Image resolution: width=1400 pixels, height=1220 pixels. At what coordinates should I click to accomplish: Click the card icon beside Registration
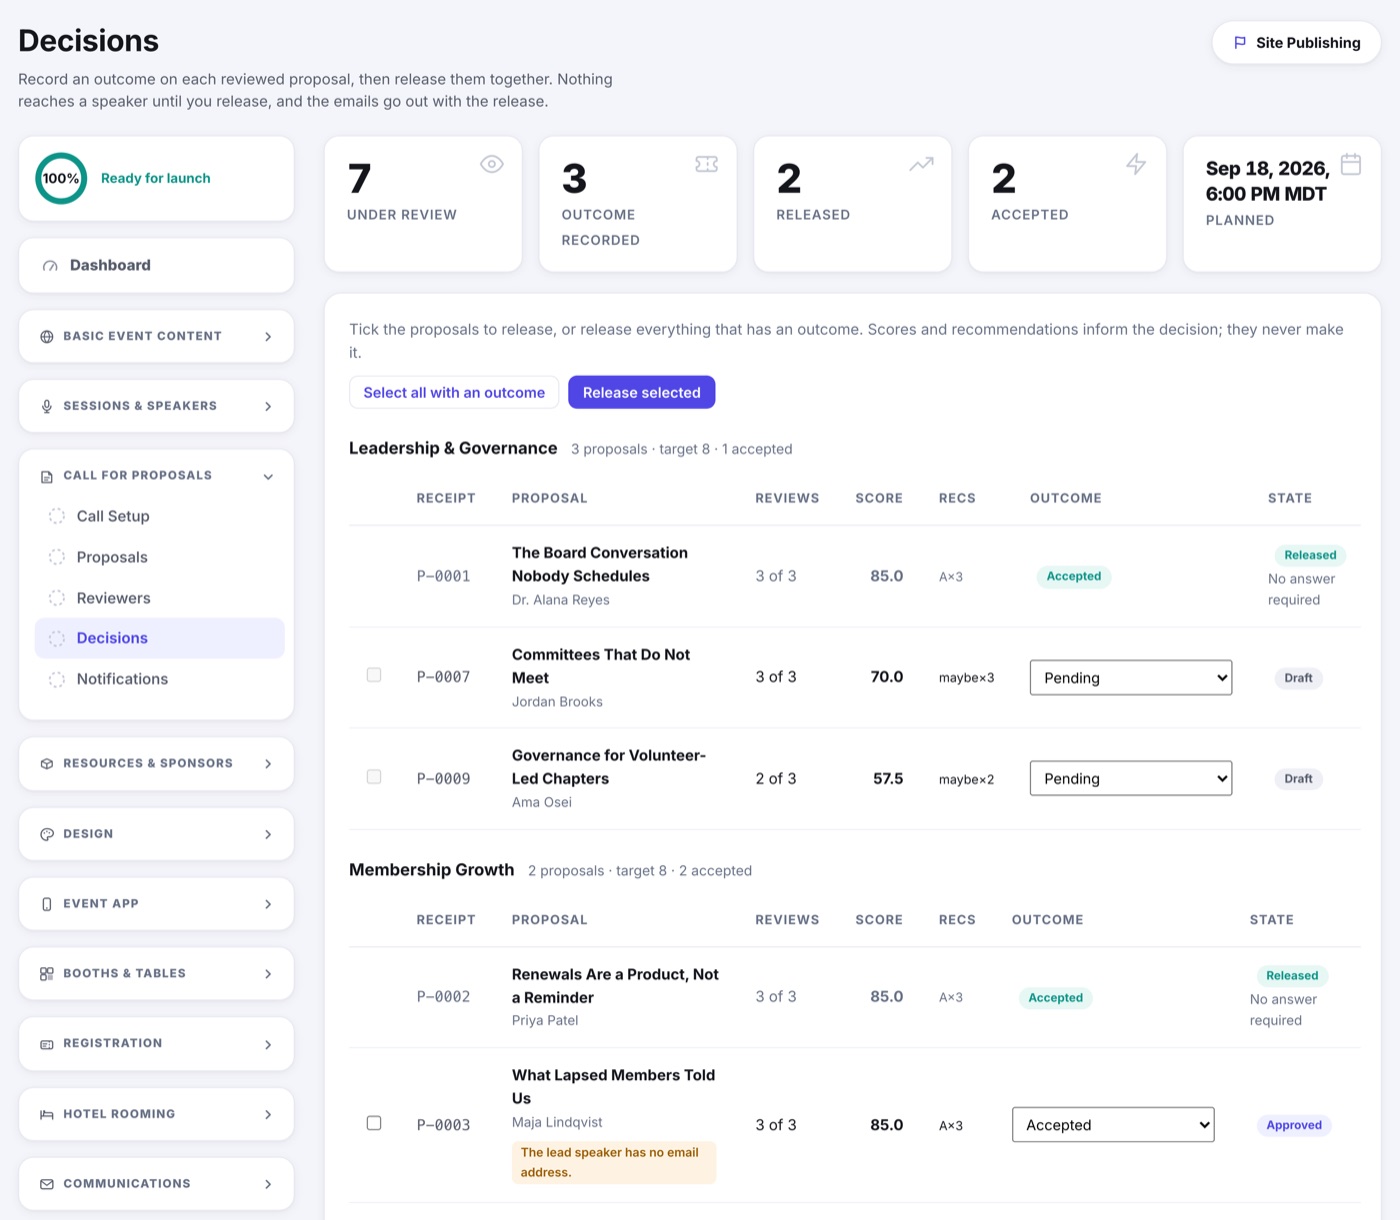click(x=47, y=1044)
